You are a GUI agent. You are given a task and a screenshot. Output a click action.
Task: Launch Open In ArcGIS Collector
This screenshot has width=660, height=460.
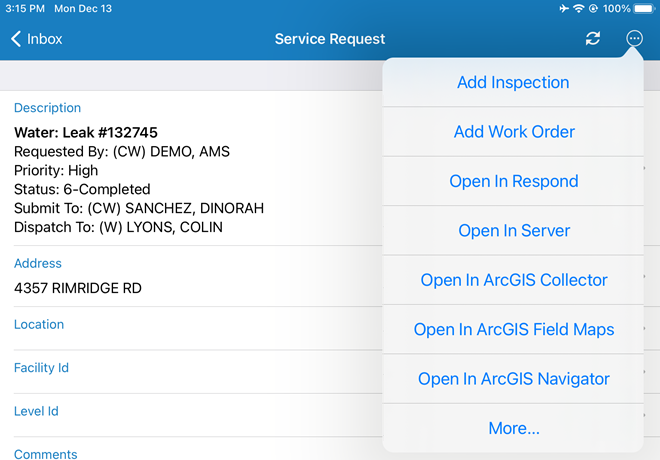click(x=513, y=280)
